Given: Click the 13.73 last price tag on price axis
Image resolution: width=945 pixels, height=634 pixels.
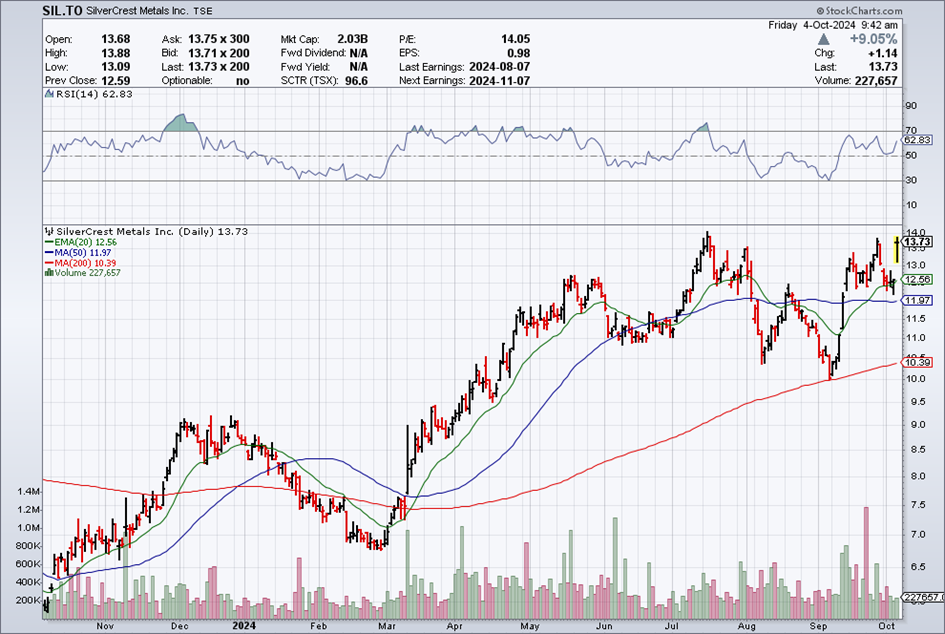Looking at the screenshot, I should pyautogui.click(x=918, y=242).
